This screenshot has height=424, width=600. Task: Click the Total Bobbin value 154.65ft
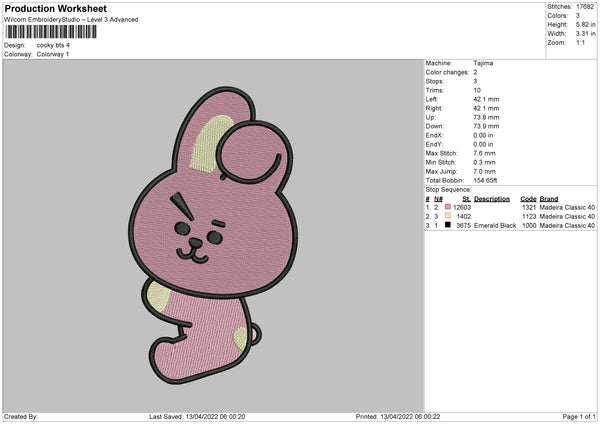click(485, 180)
